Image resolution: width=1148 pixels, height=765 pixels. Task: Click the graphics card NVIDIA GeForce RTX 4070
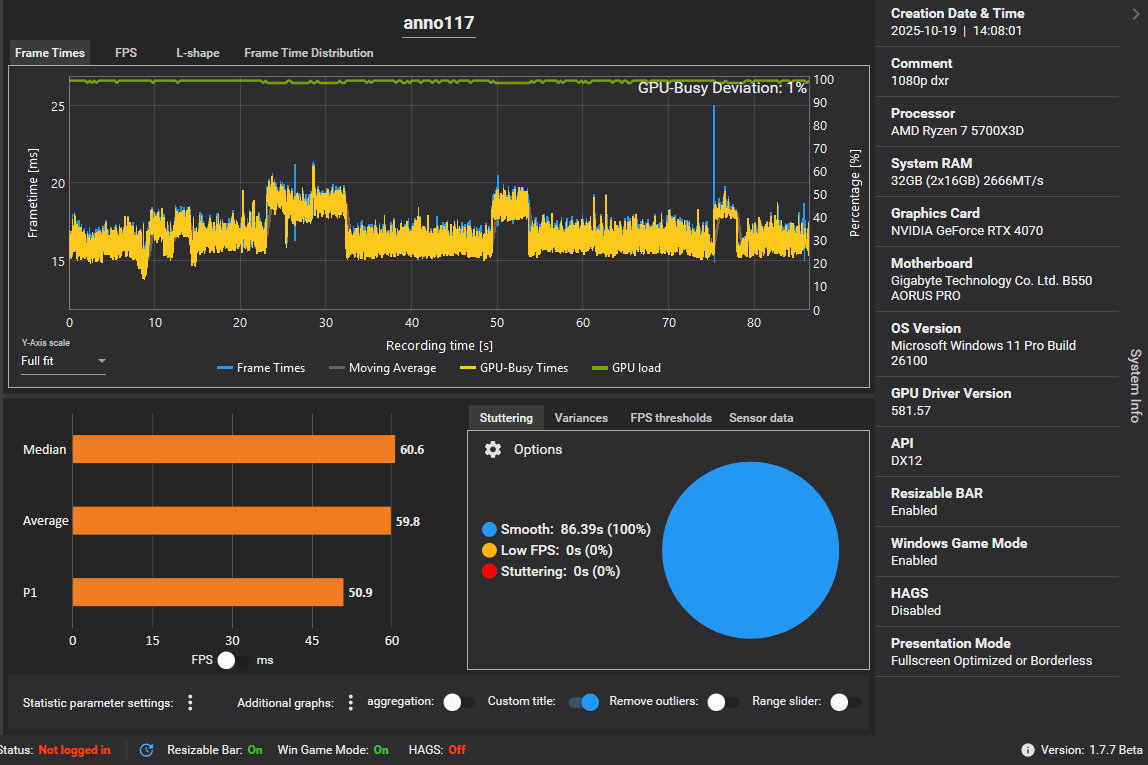pos(966,231)
